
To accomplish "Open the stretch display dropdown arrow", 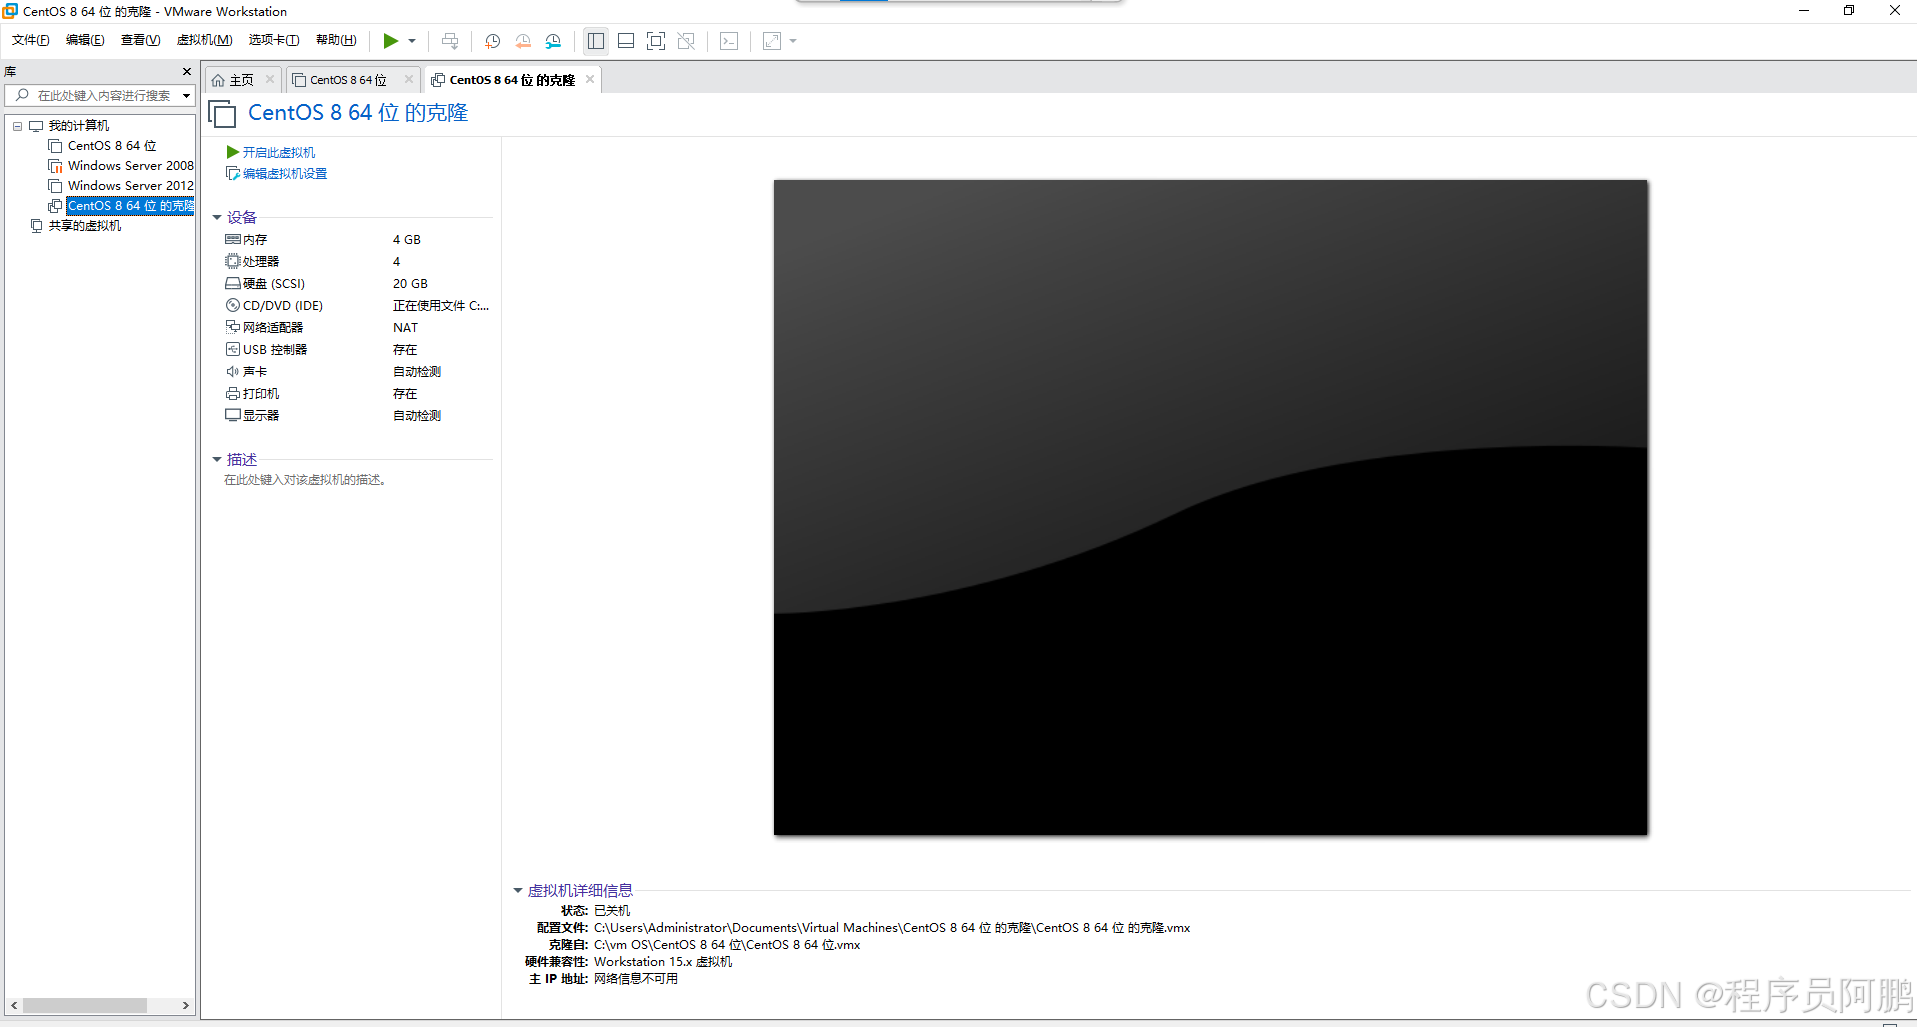I will [793, 41].
